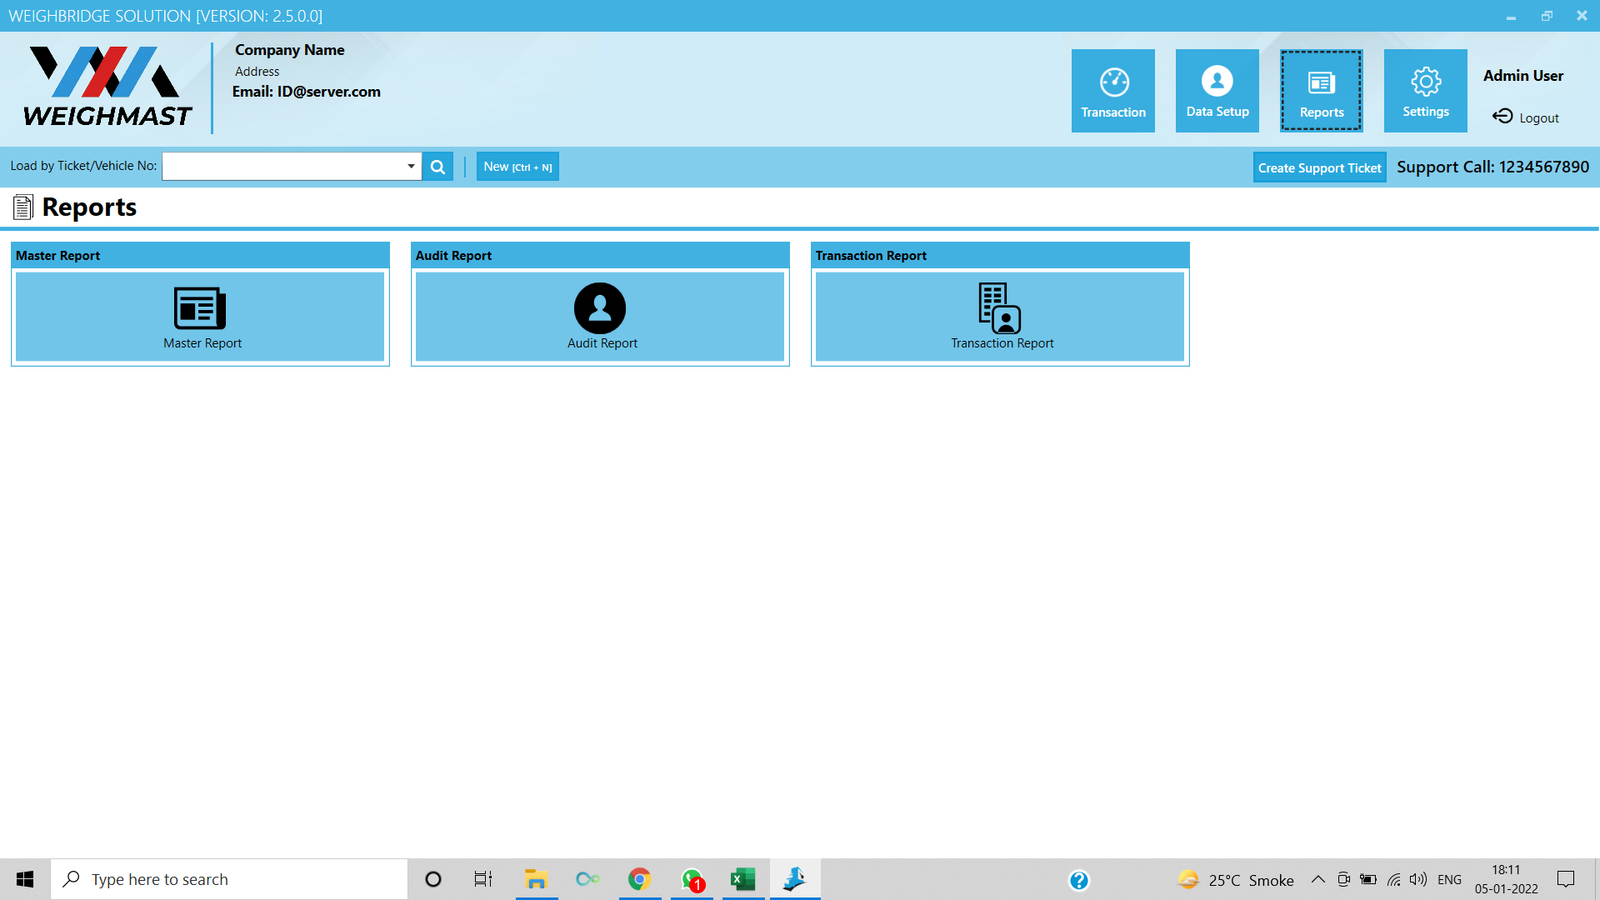Click Create Support Ticket button
Viewport: 1600px width, 900px height.
[1319, 167]
